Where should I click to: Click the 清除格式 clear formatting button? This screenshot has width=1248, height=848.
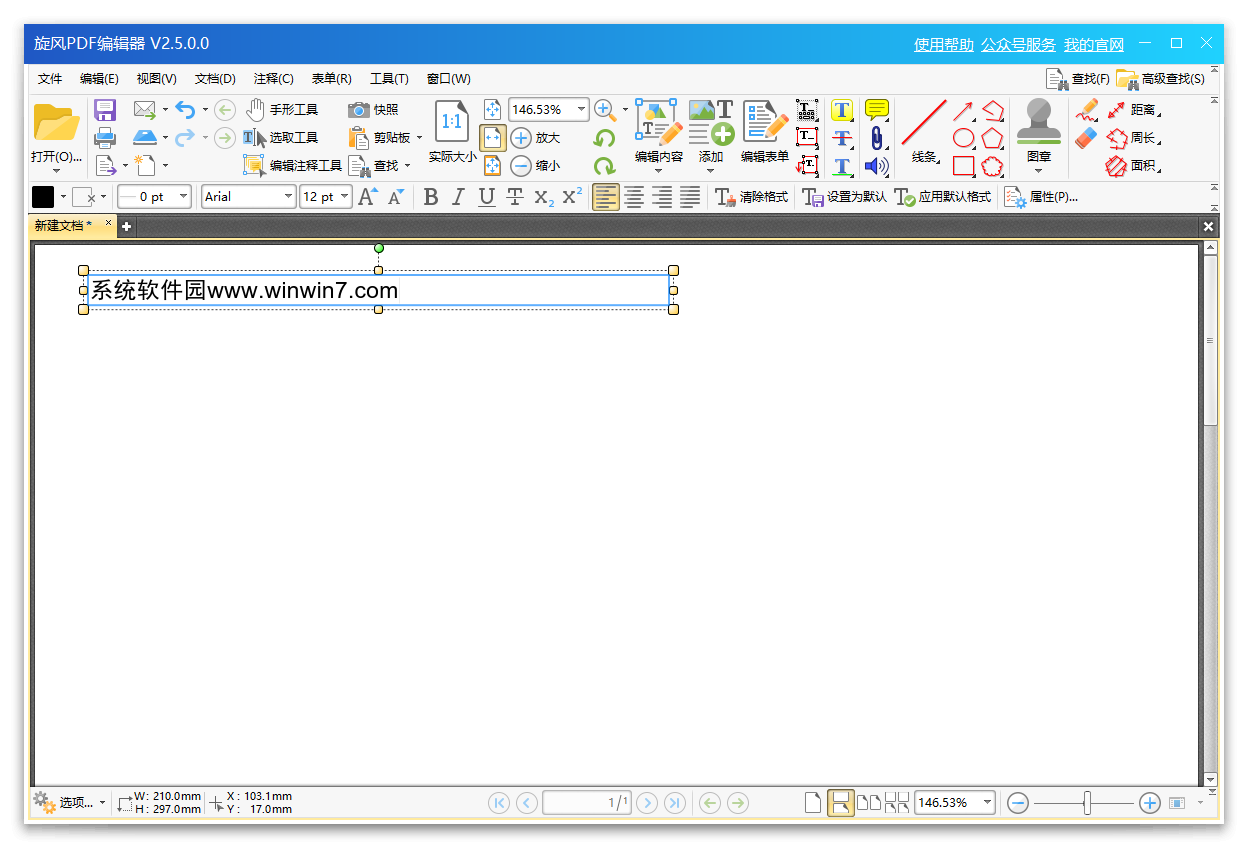pos(752,197)
